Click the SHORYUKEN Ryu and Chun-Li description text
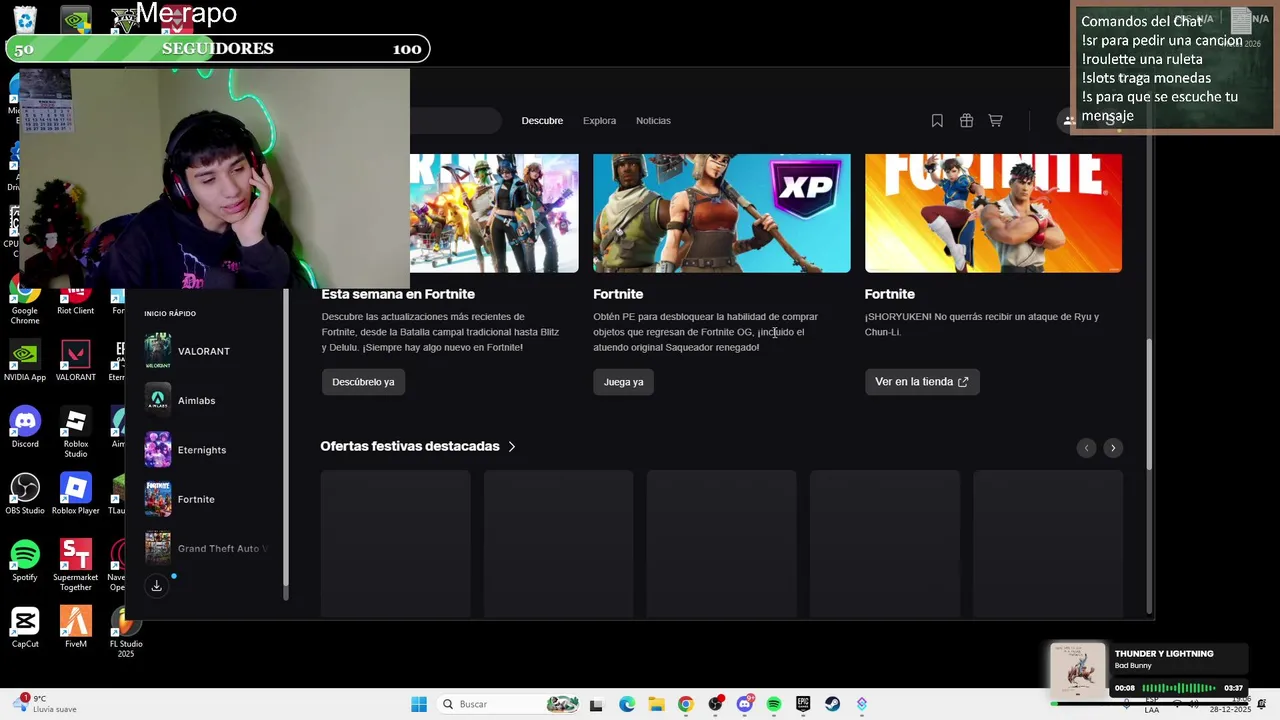 click(x=982, y=324)
